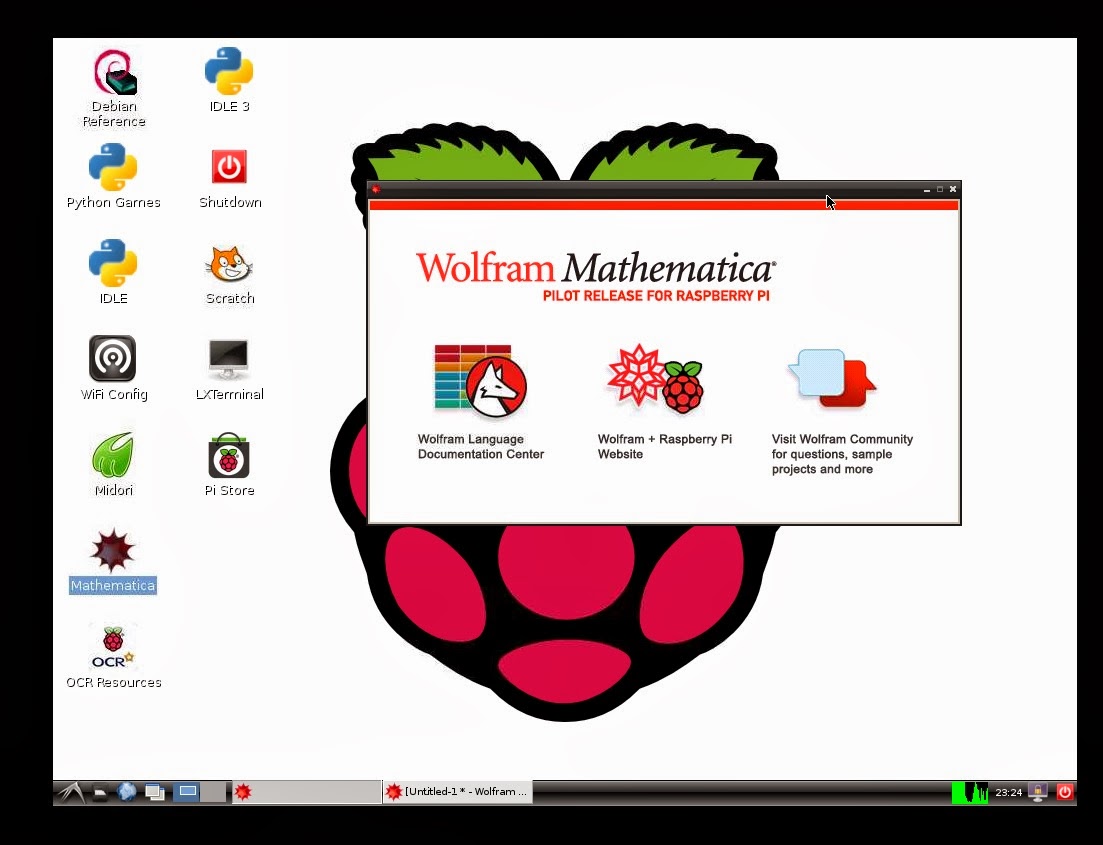Visit Wolfram Community link text
Viewport: 1103px width, 845px height.
tap(842, 454)
